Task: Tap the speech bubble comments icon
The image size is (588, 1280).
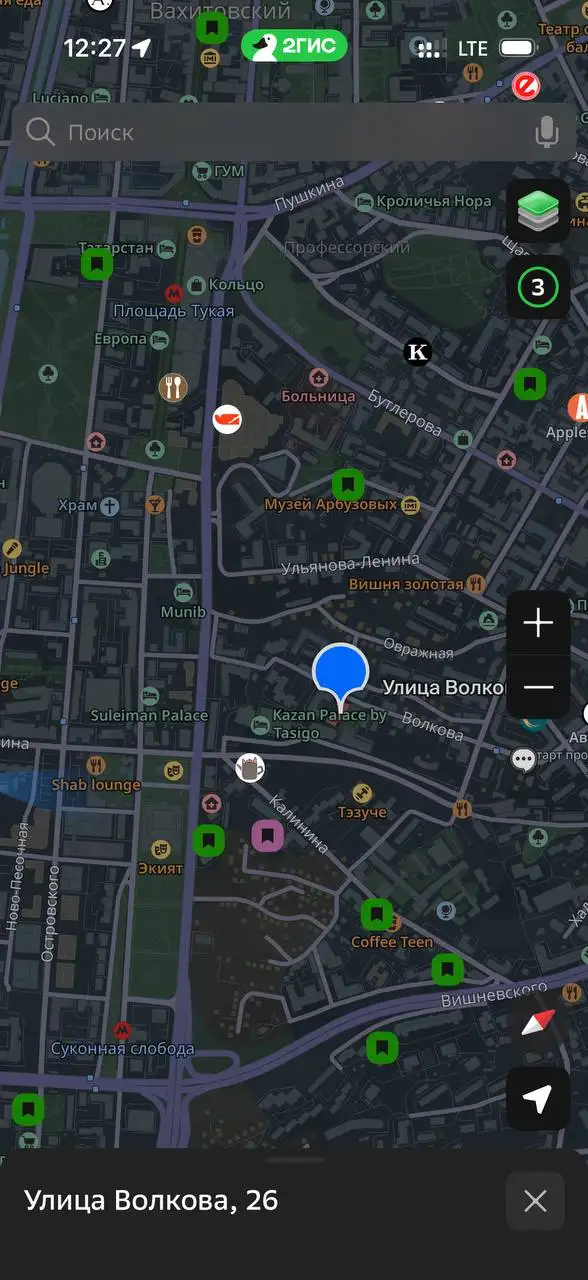Action: 523,759
